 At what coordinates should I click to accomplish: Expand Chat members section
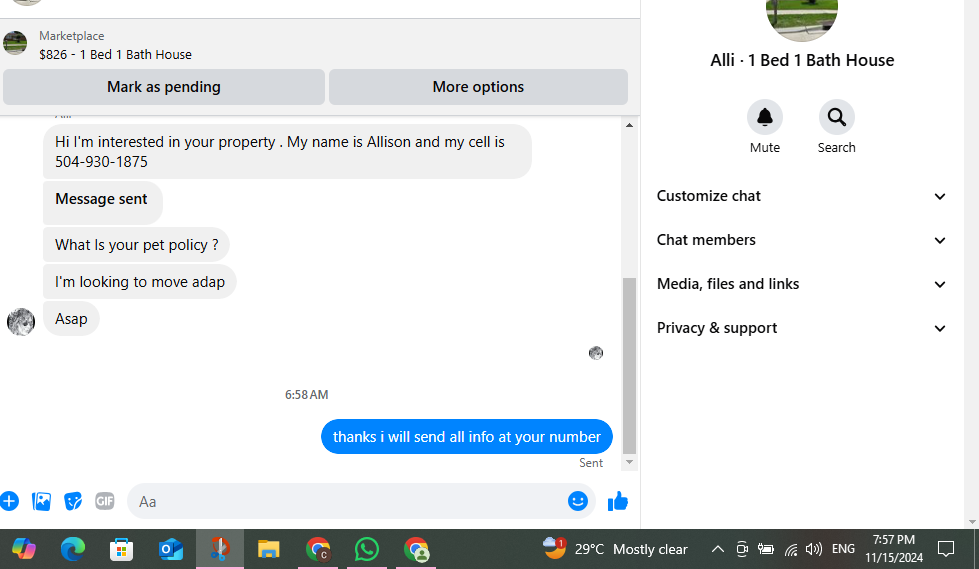pos(801,240)
